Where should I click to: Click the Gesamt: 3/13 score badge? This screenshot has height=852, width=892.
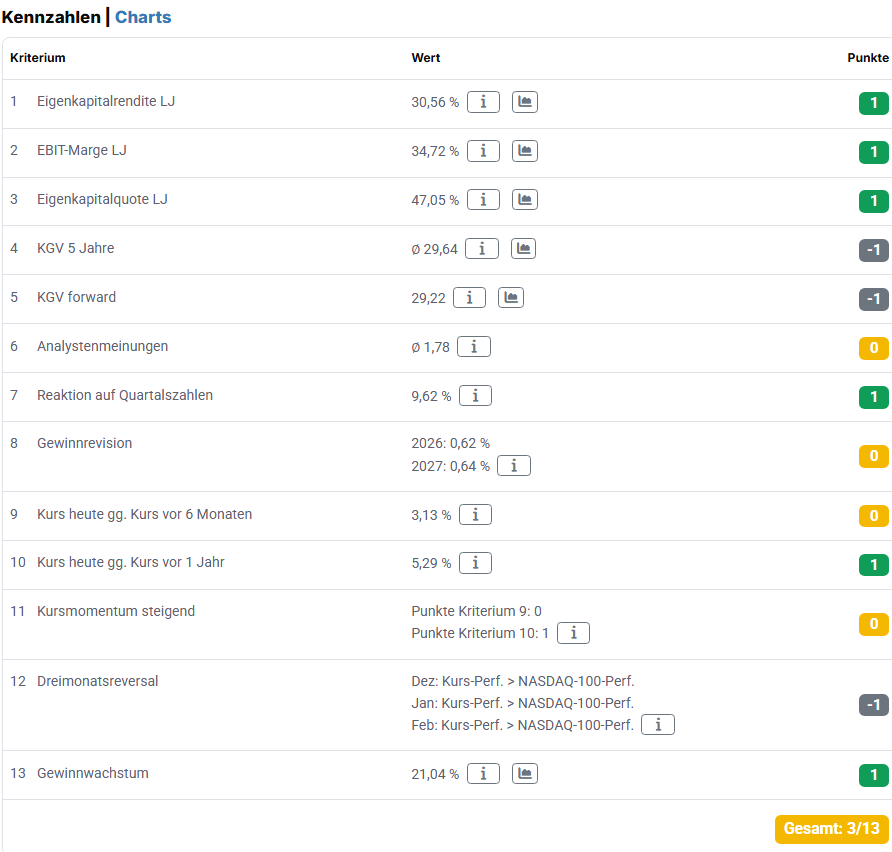(x=831, y=829)
